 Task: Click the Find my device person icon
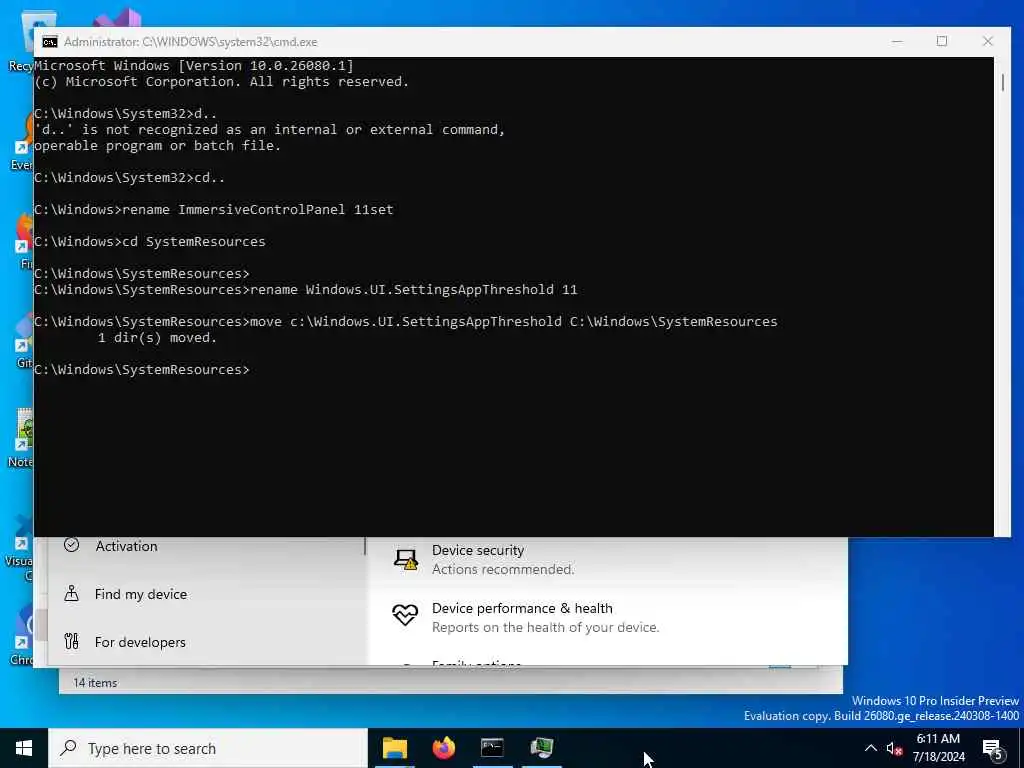72,593
